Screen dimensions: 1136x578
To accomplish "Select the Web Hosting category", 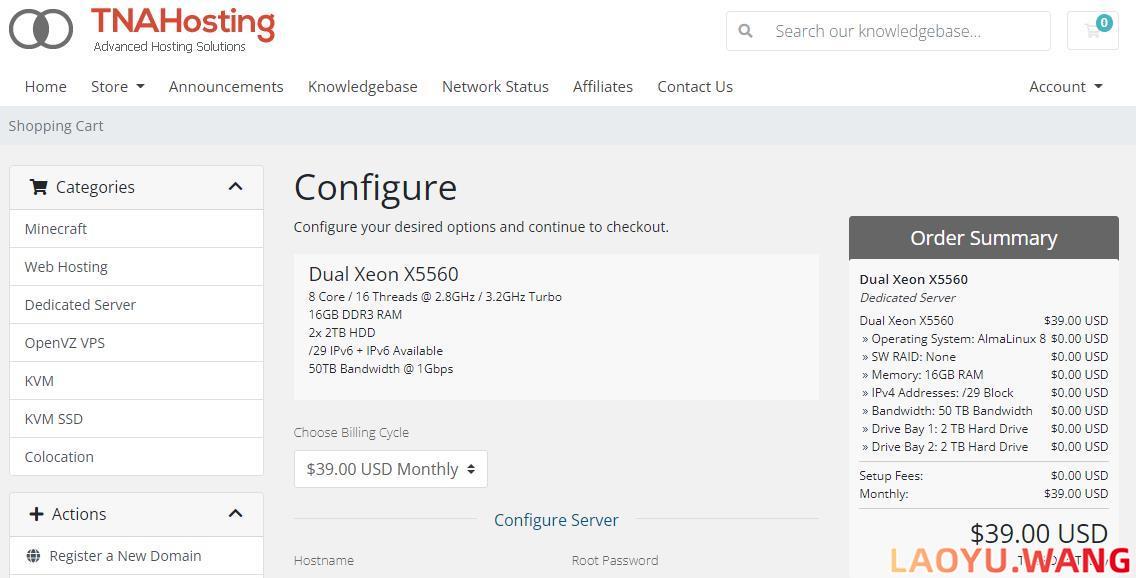I will [136, 267].
